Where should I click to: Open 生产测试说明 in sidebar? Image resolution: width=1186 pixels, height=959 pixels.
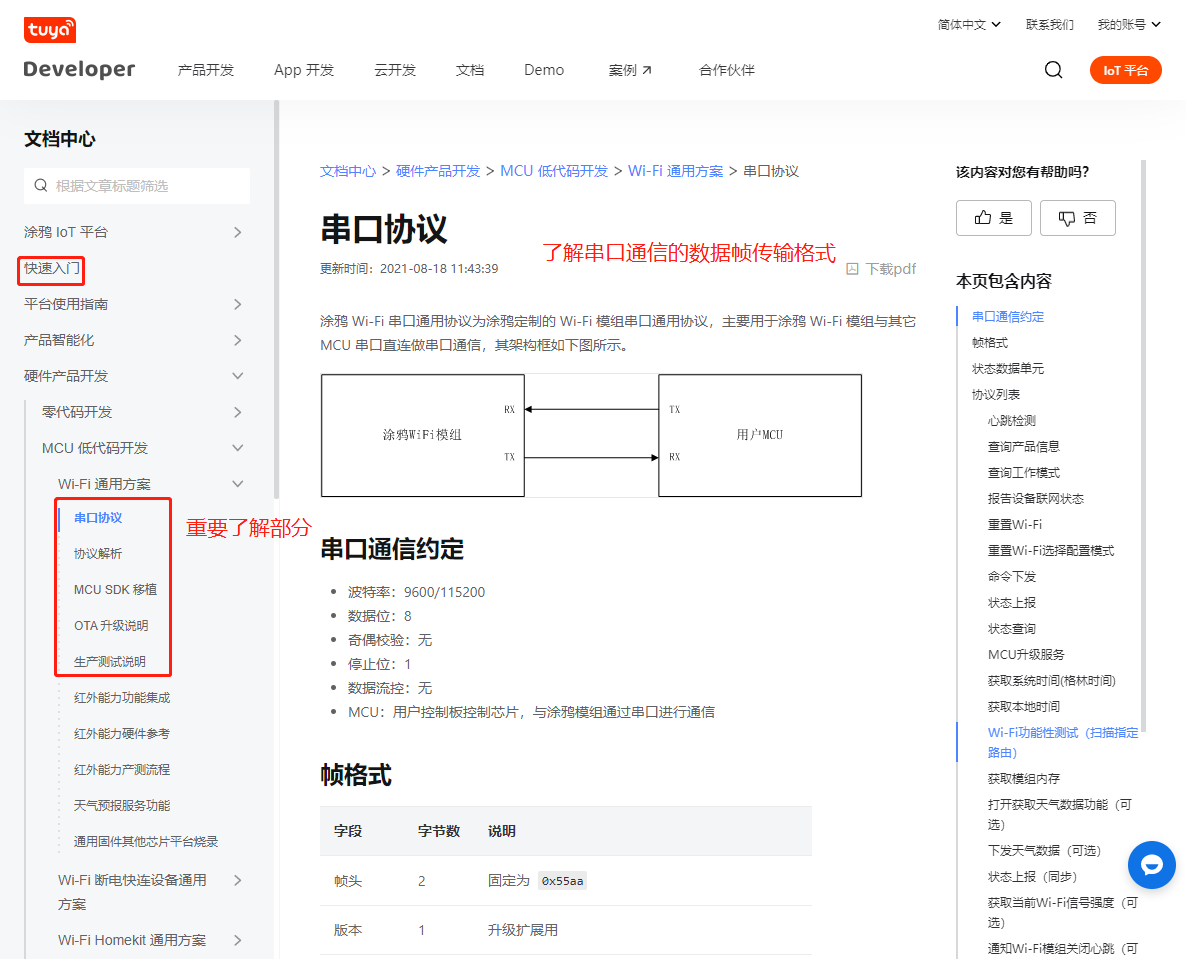tap(110, 662)
